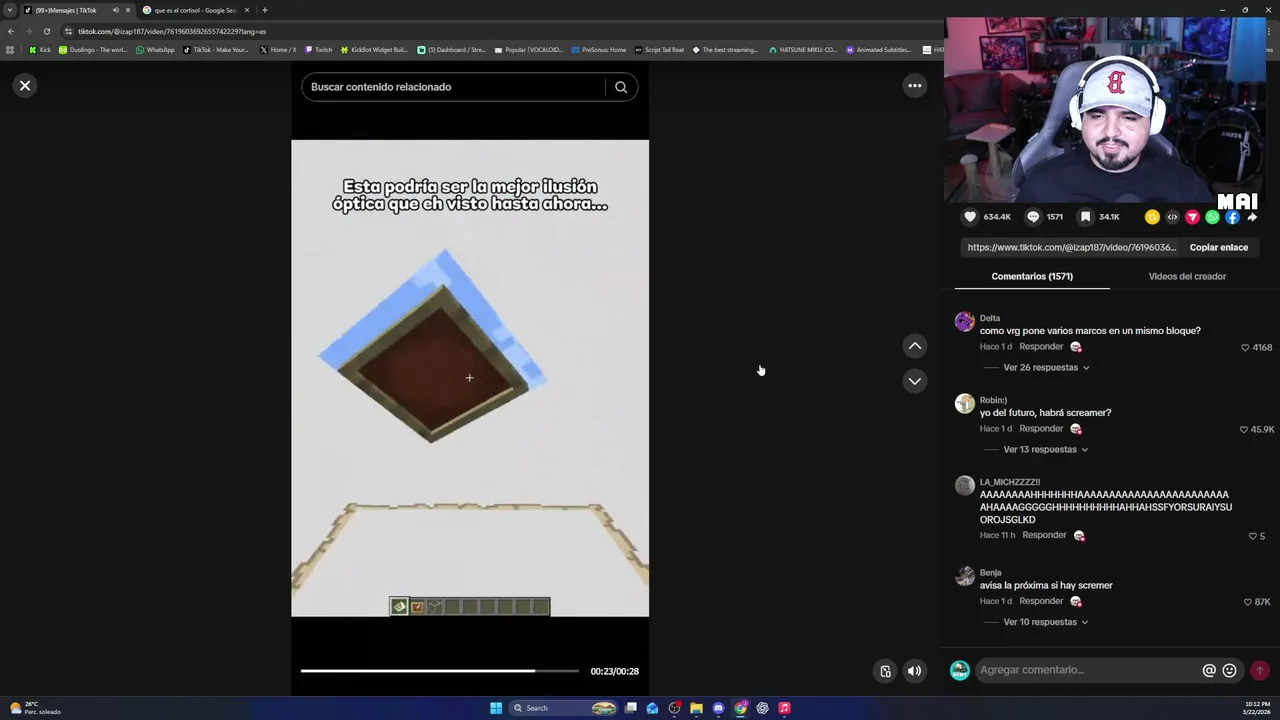
Task: Click the share arrow icon
Action: point(1252,217)
